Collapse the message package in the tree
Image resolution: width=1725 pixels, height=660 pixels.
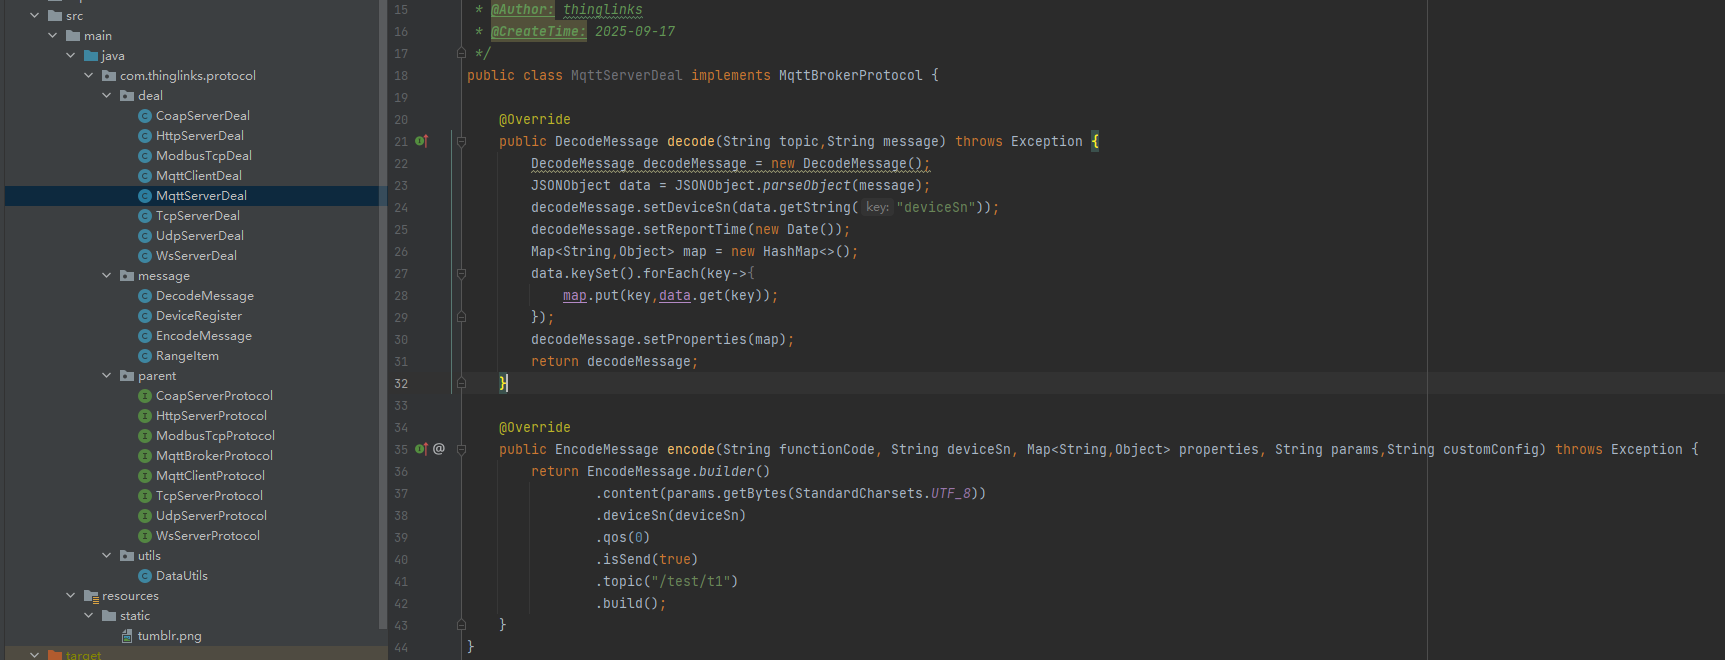tap(107, 276)
